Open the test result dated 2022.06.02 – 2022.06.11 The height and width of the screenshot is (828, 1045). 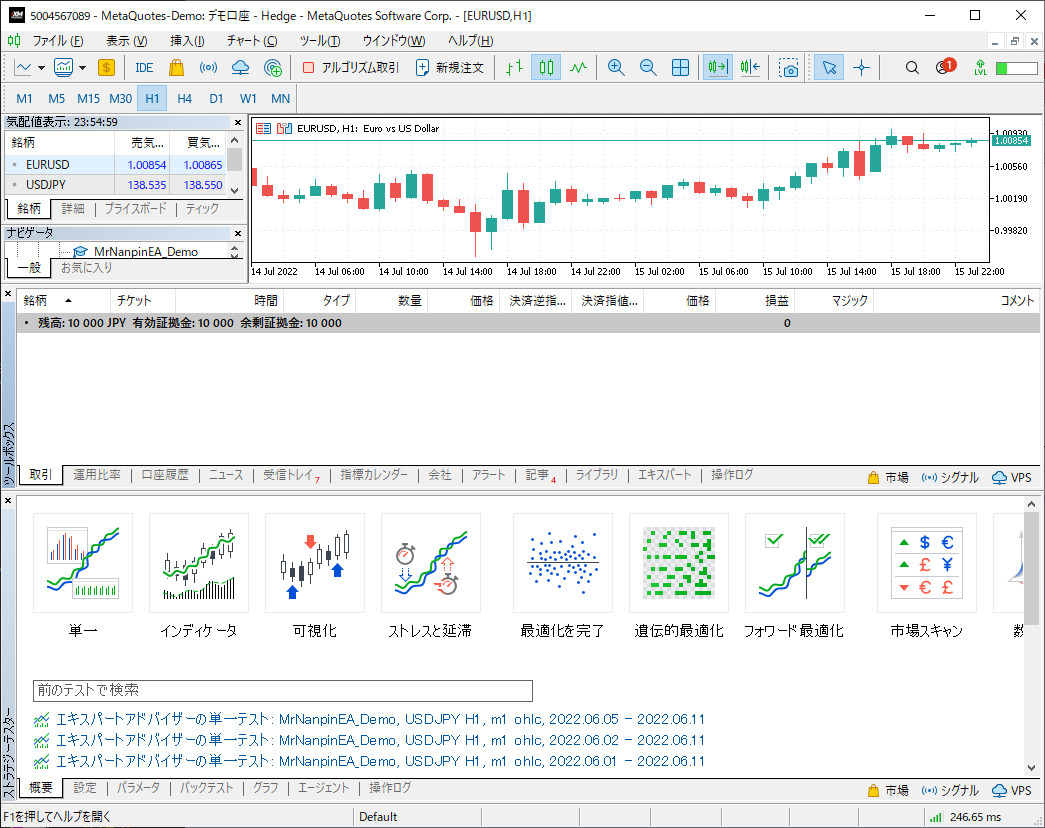tap(370, 740)
